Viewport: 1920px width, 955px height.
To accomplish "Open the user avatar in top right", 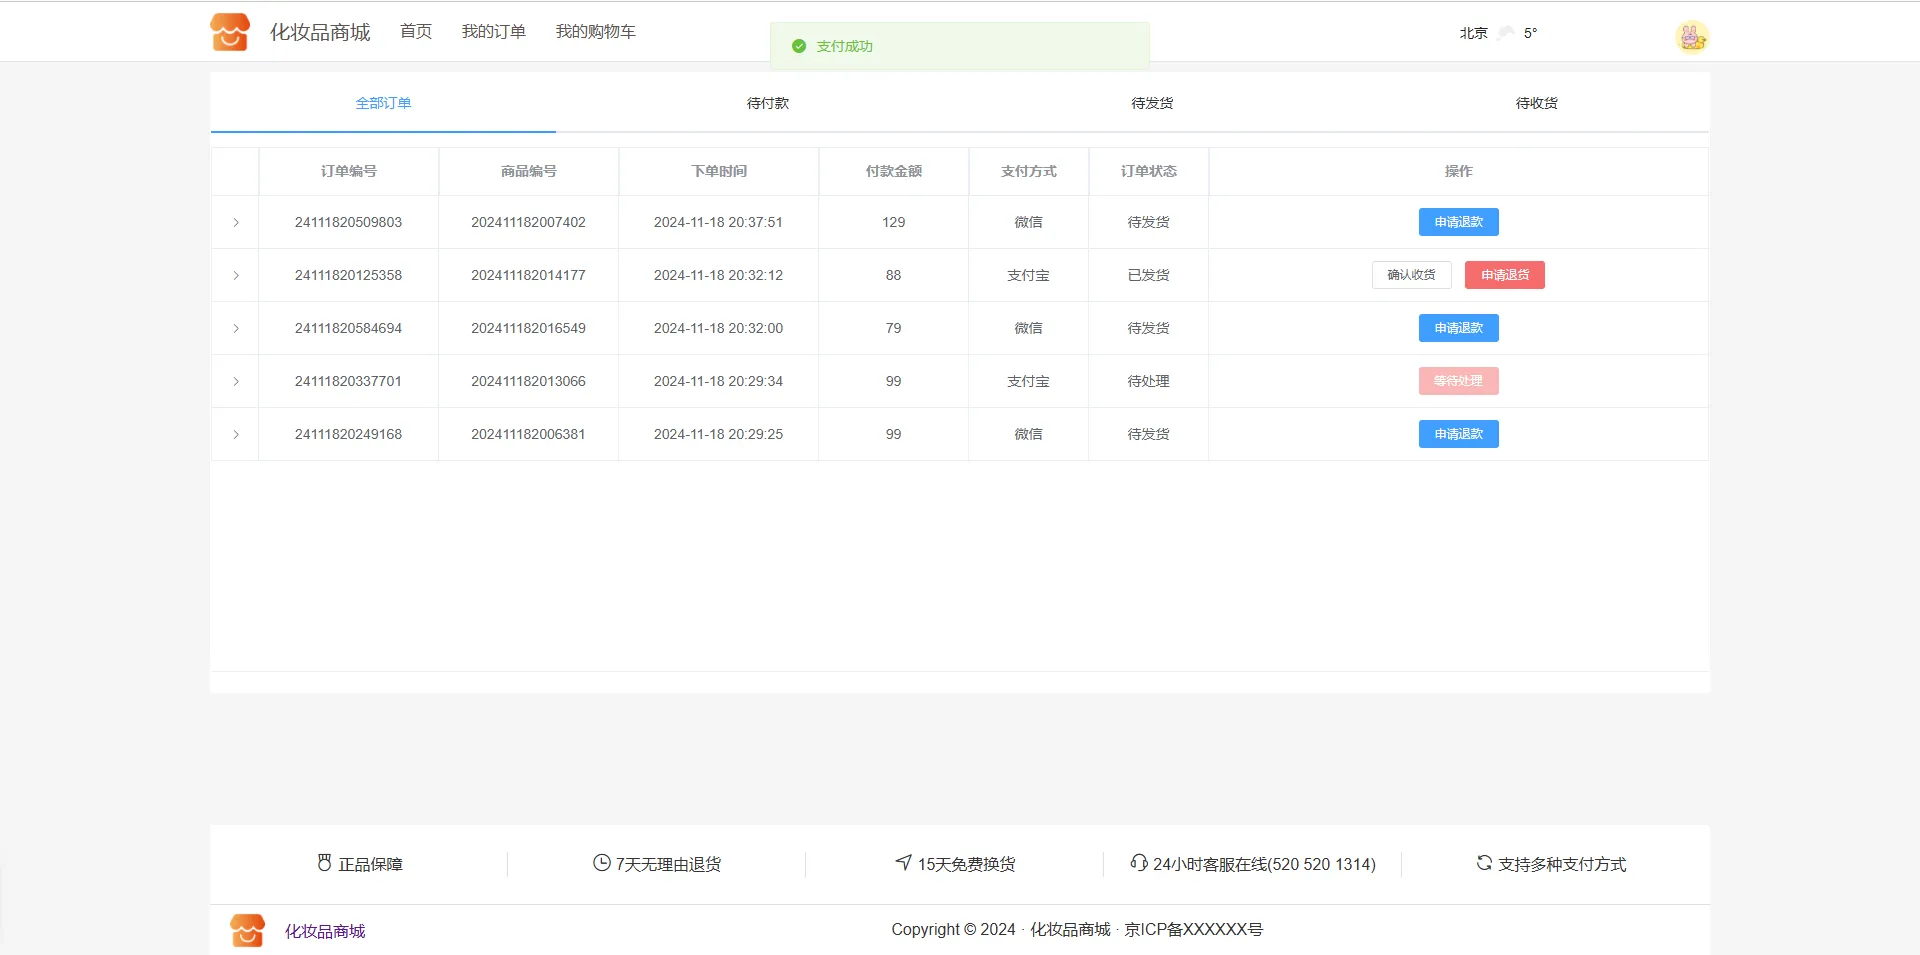I will 1692,37.
